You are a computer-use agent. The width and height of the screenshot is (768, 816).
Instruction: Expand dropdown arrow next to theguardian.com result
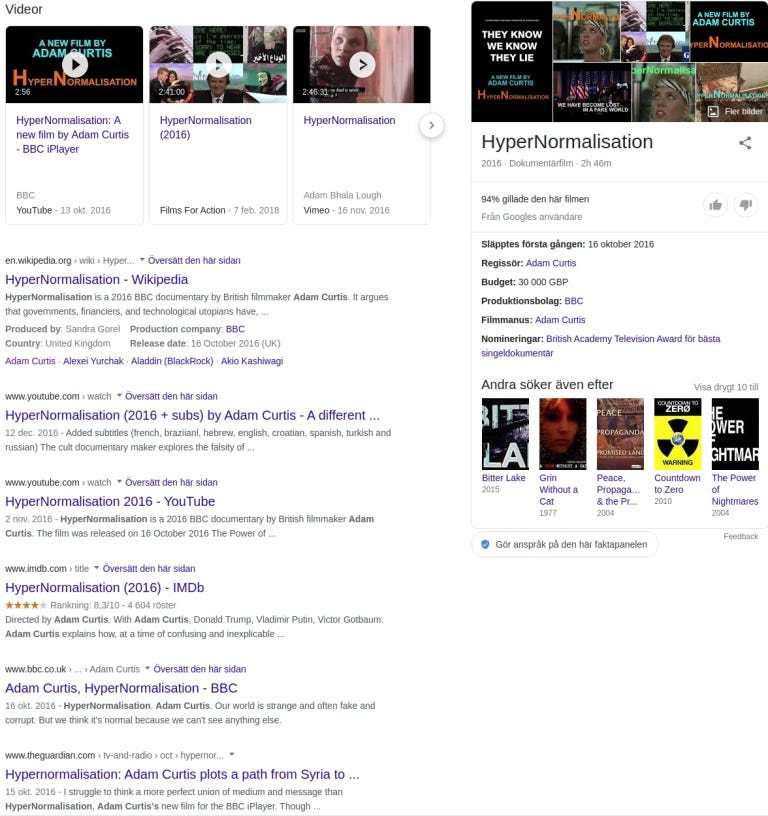pyautogui.click(x=232, y=754)
